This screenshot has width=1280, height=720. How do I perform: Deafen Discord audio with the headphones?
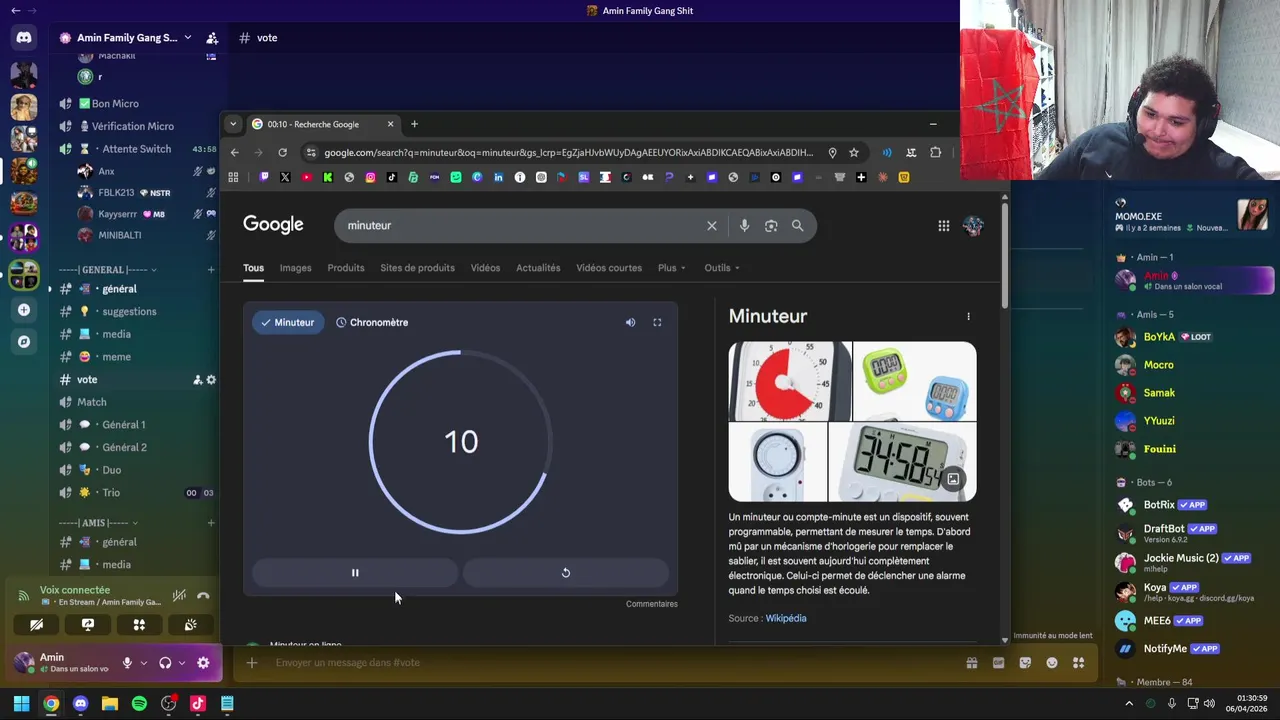point(165,663)
